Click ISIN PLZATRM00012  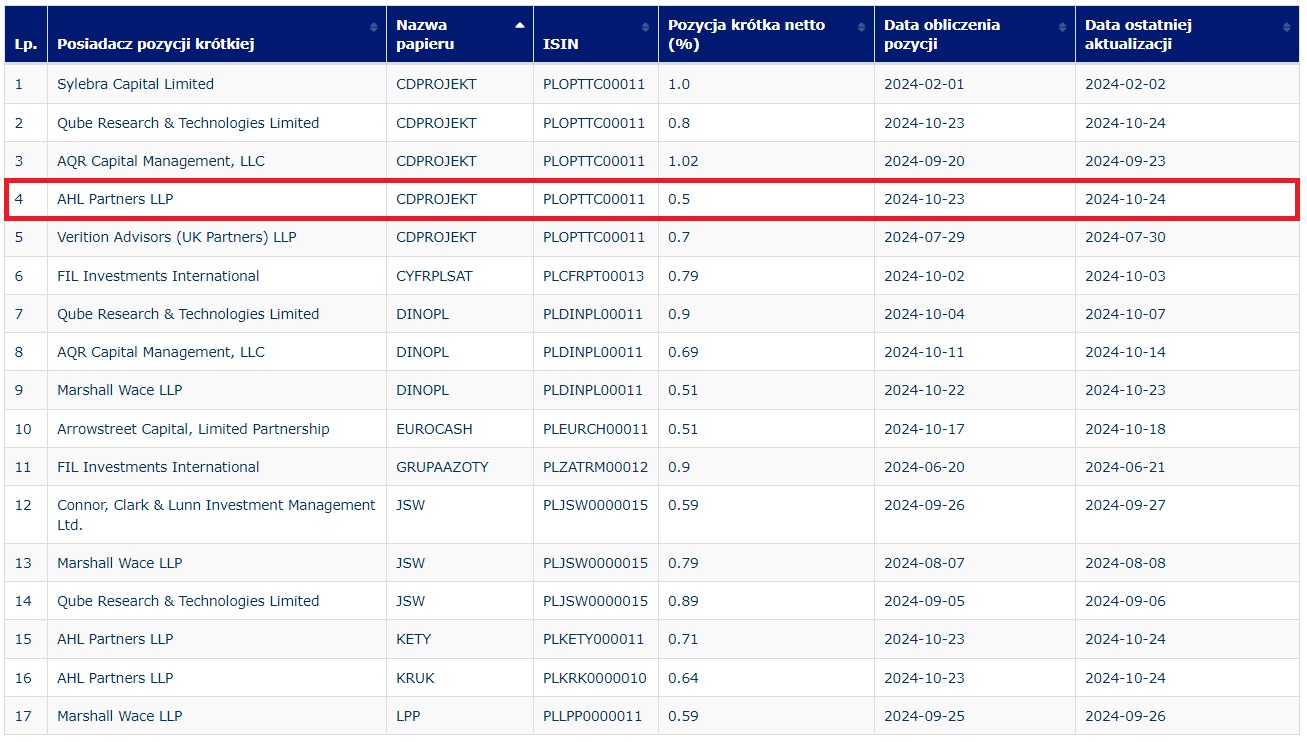coord(596,467)
